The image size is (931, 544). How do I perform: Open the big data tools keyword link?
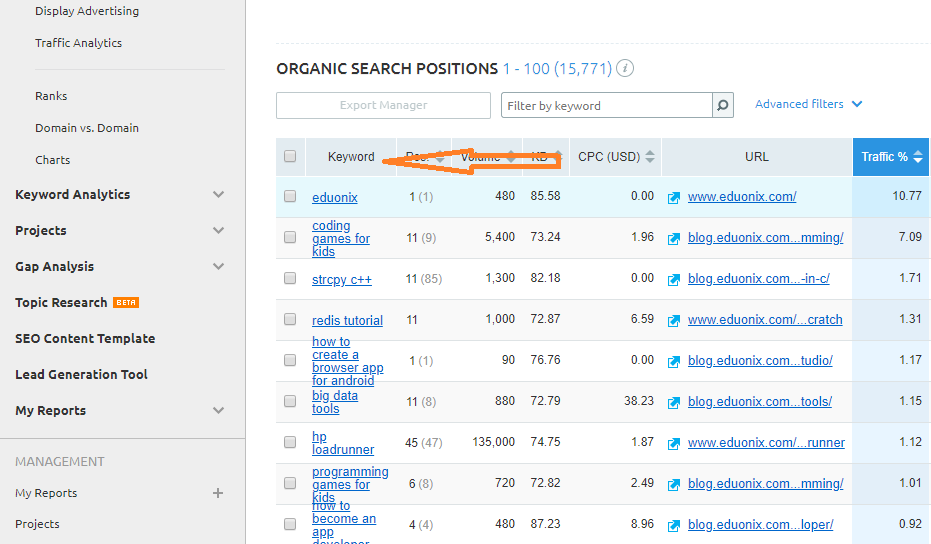click(x=335, y=402)
